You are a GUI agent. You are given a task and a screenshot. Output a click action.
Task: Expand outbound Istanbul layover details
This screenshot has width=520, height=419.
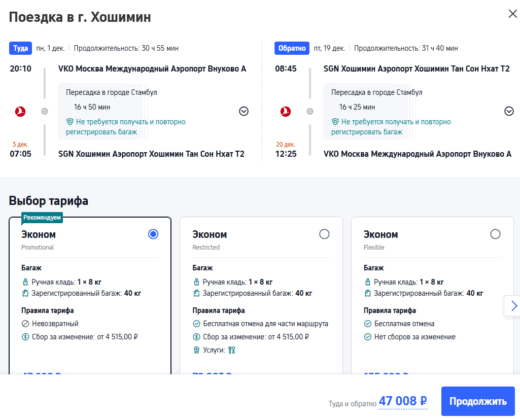(x=244, y=111)
